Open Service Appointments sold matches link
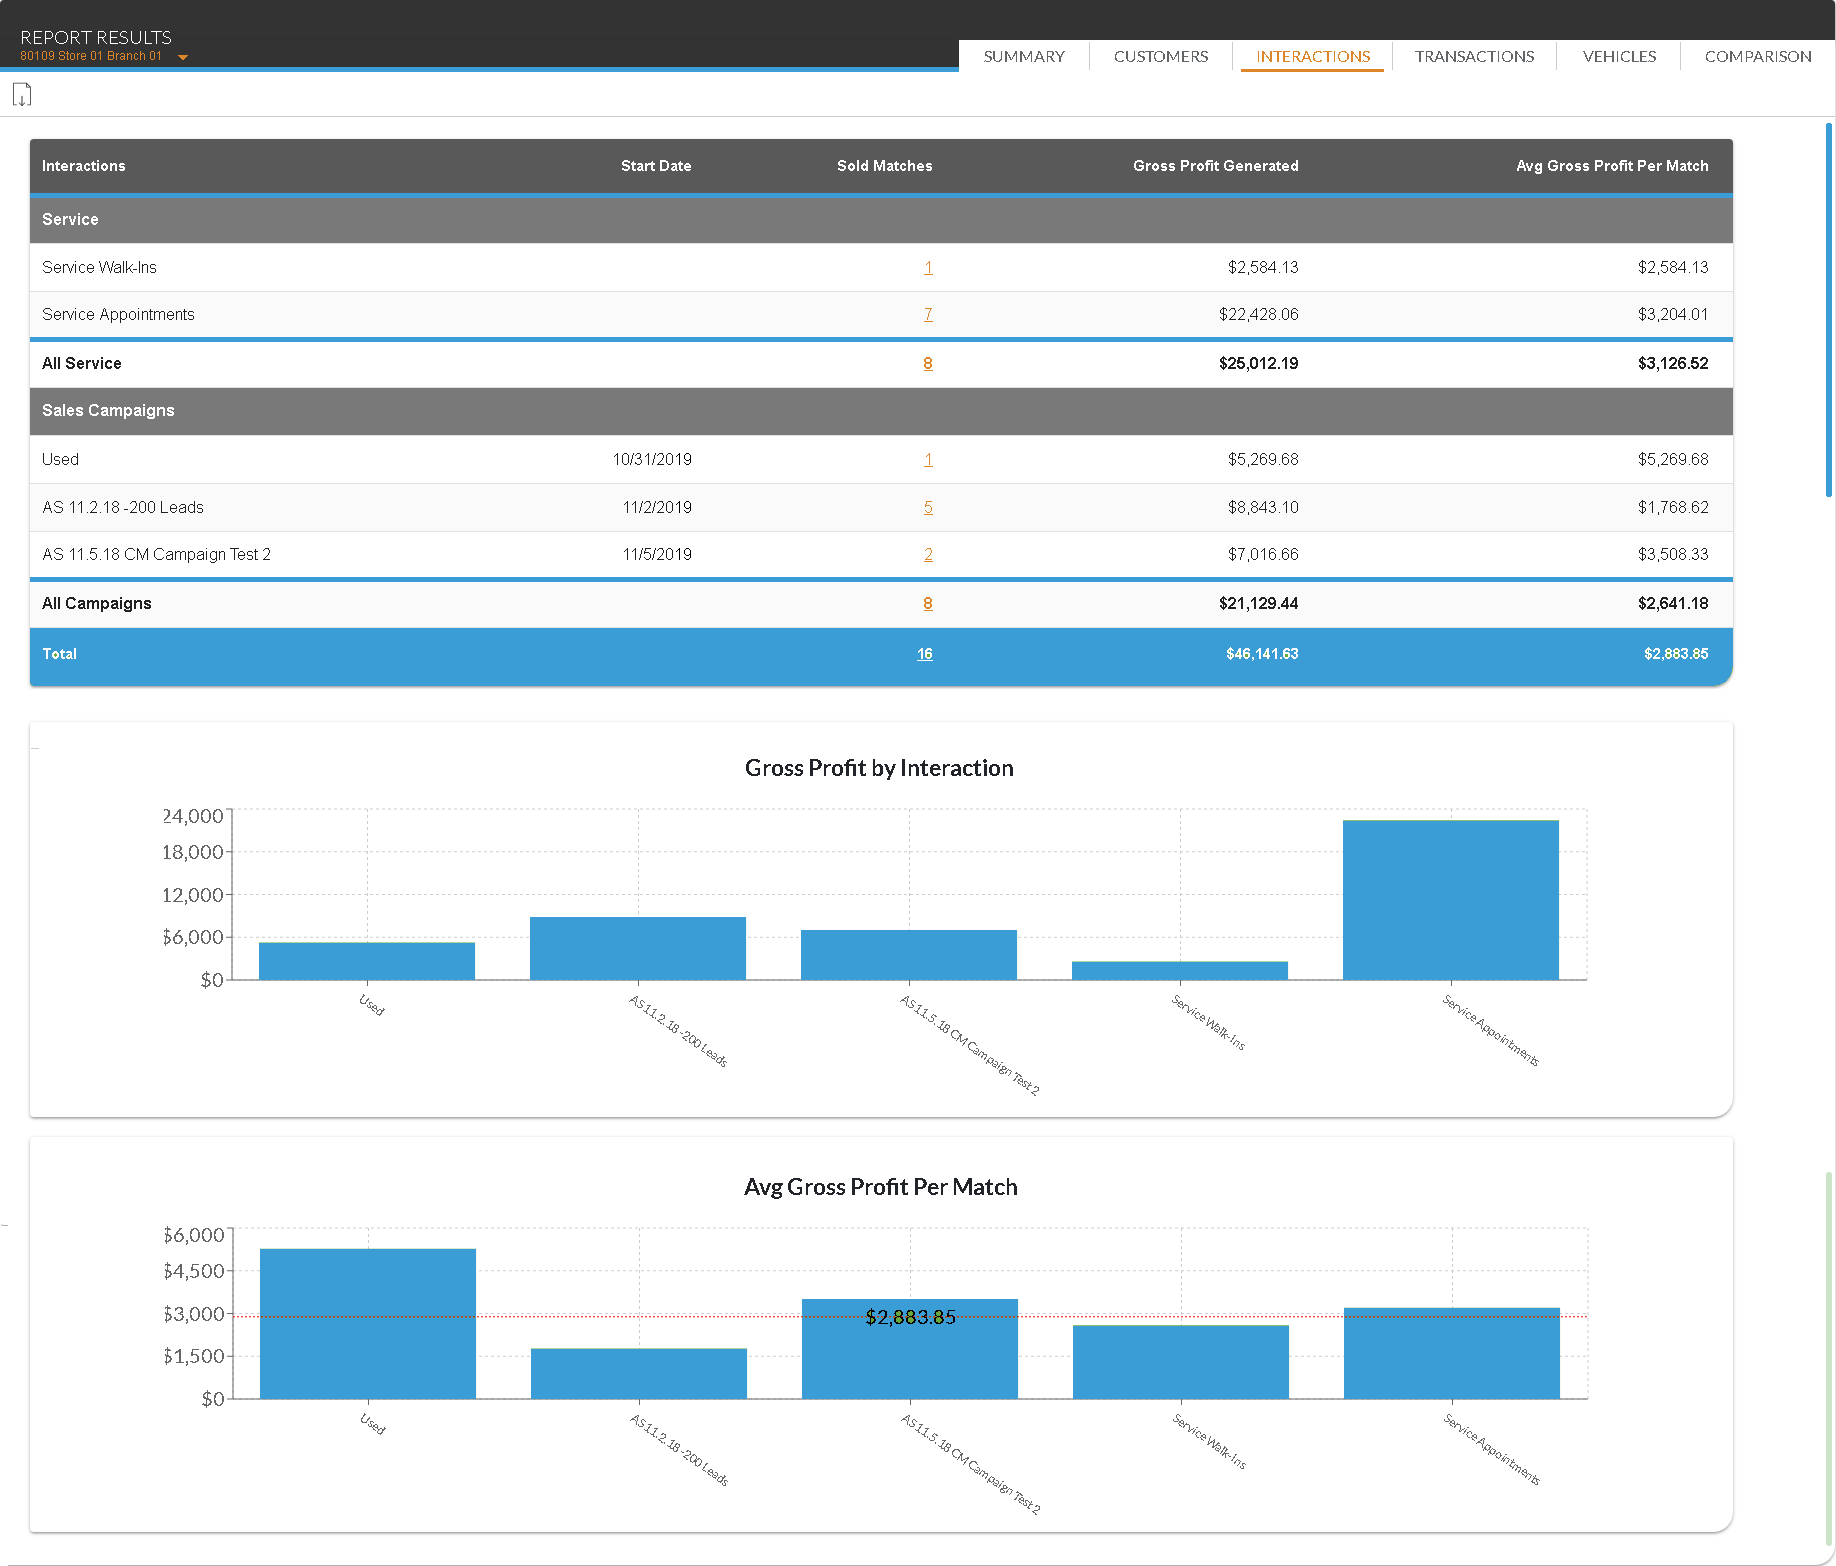The image size is (1836, 1566). 928,315
